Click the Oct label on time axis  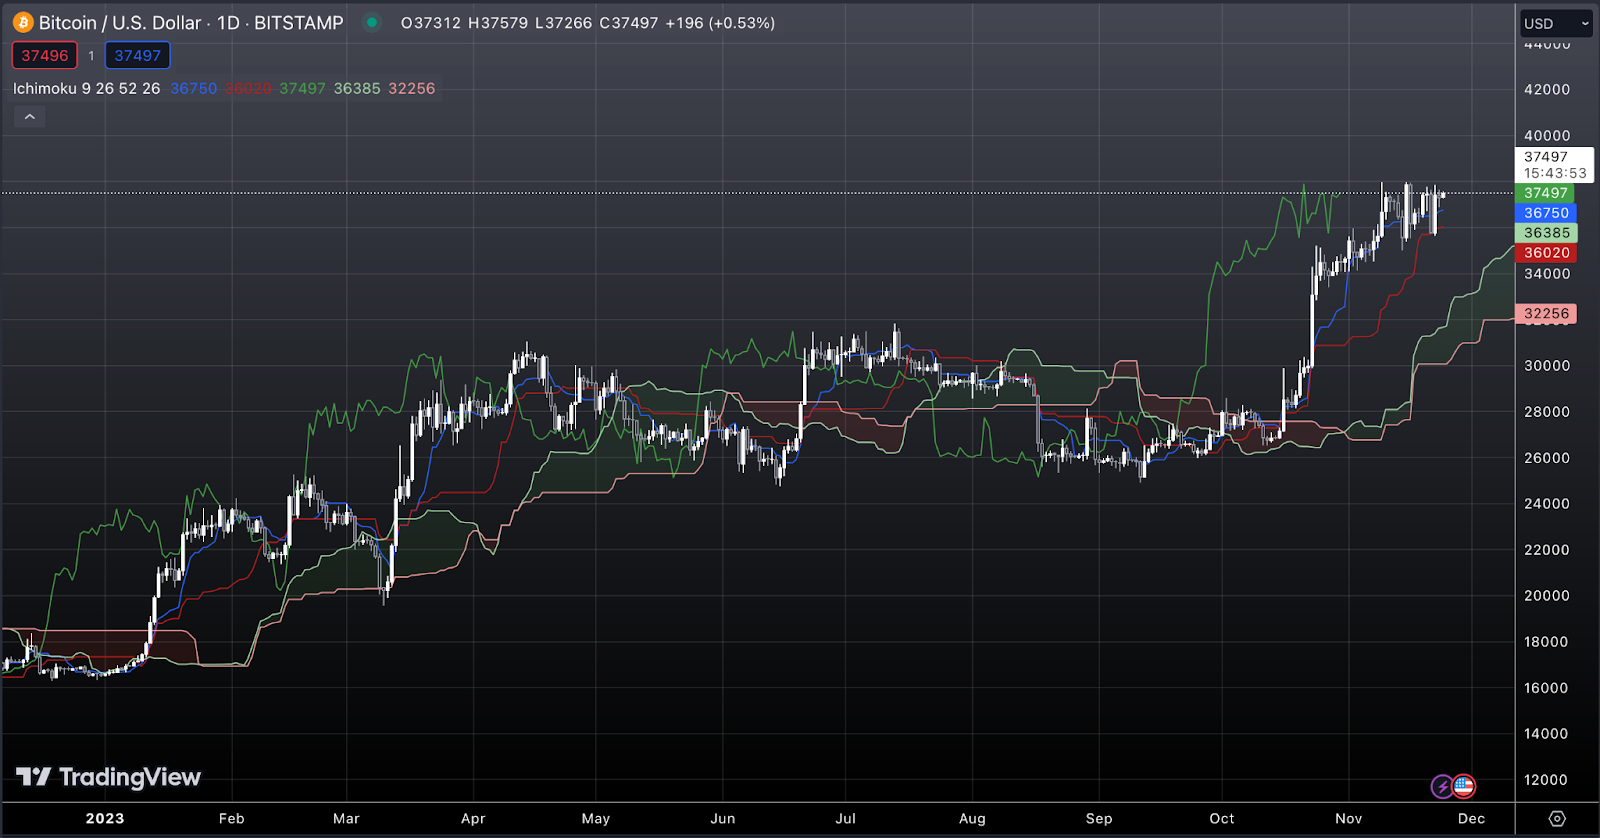(1222, 818)
